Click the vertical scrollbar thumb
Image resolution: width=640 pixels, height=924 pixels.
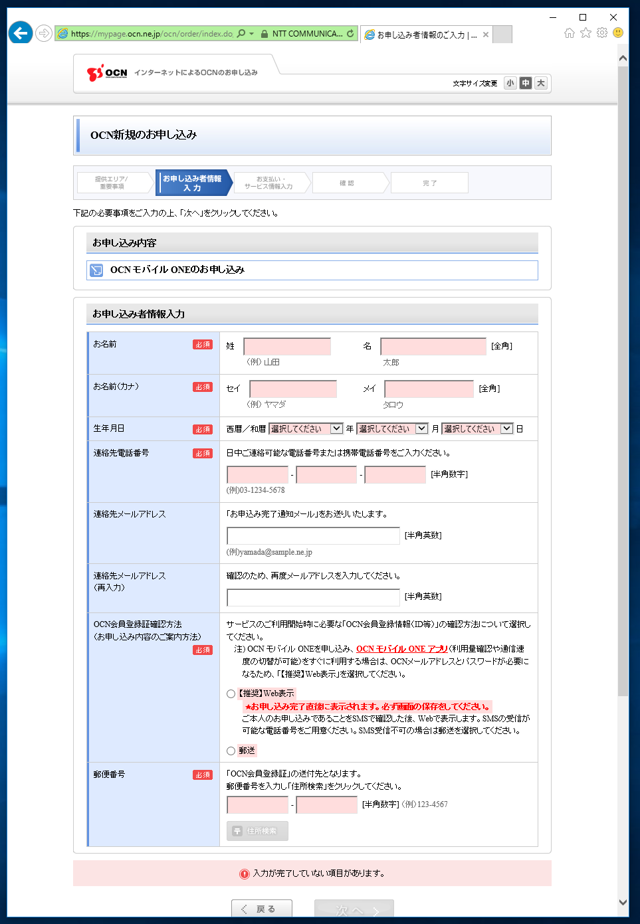[x=623, y=382]
